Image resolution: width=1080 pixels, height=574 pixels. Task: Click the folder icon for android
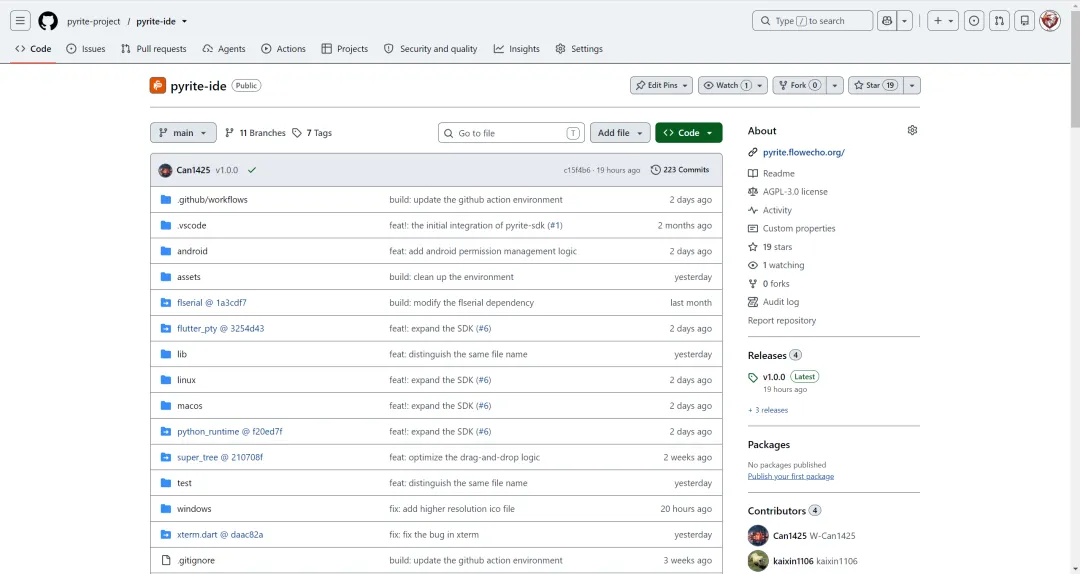click(165, 251)
